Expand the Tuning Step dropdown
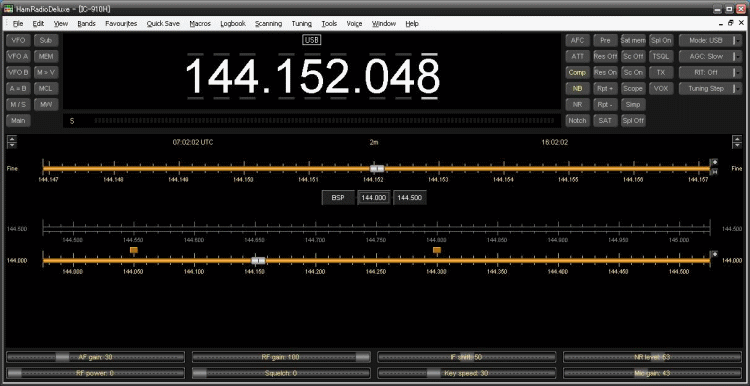This screenshot has height=386, width=750. pyautogui.click(x=737, y=88)
